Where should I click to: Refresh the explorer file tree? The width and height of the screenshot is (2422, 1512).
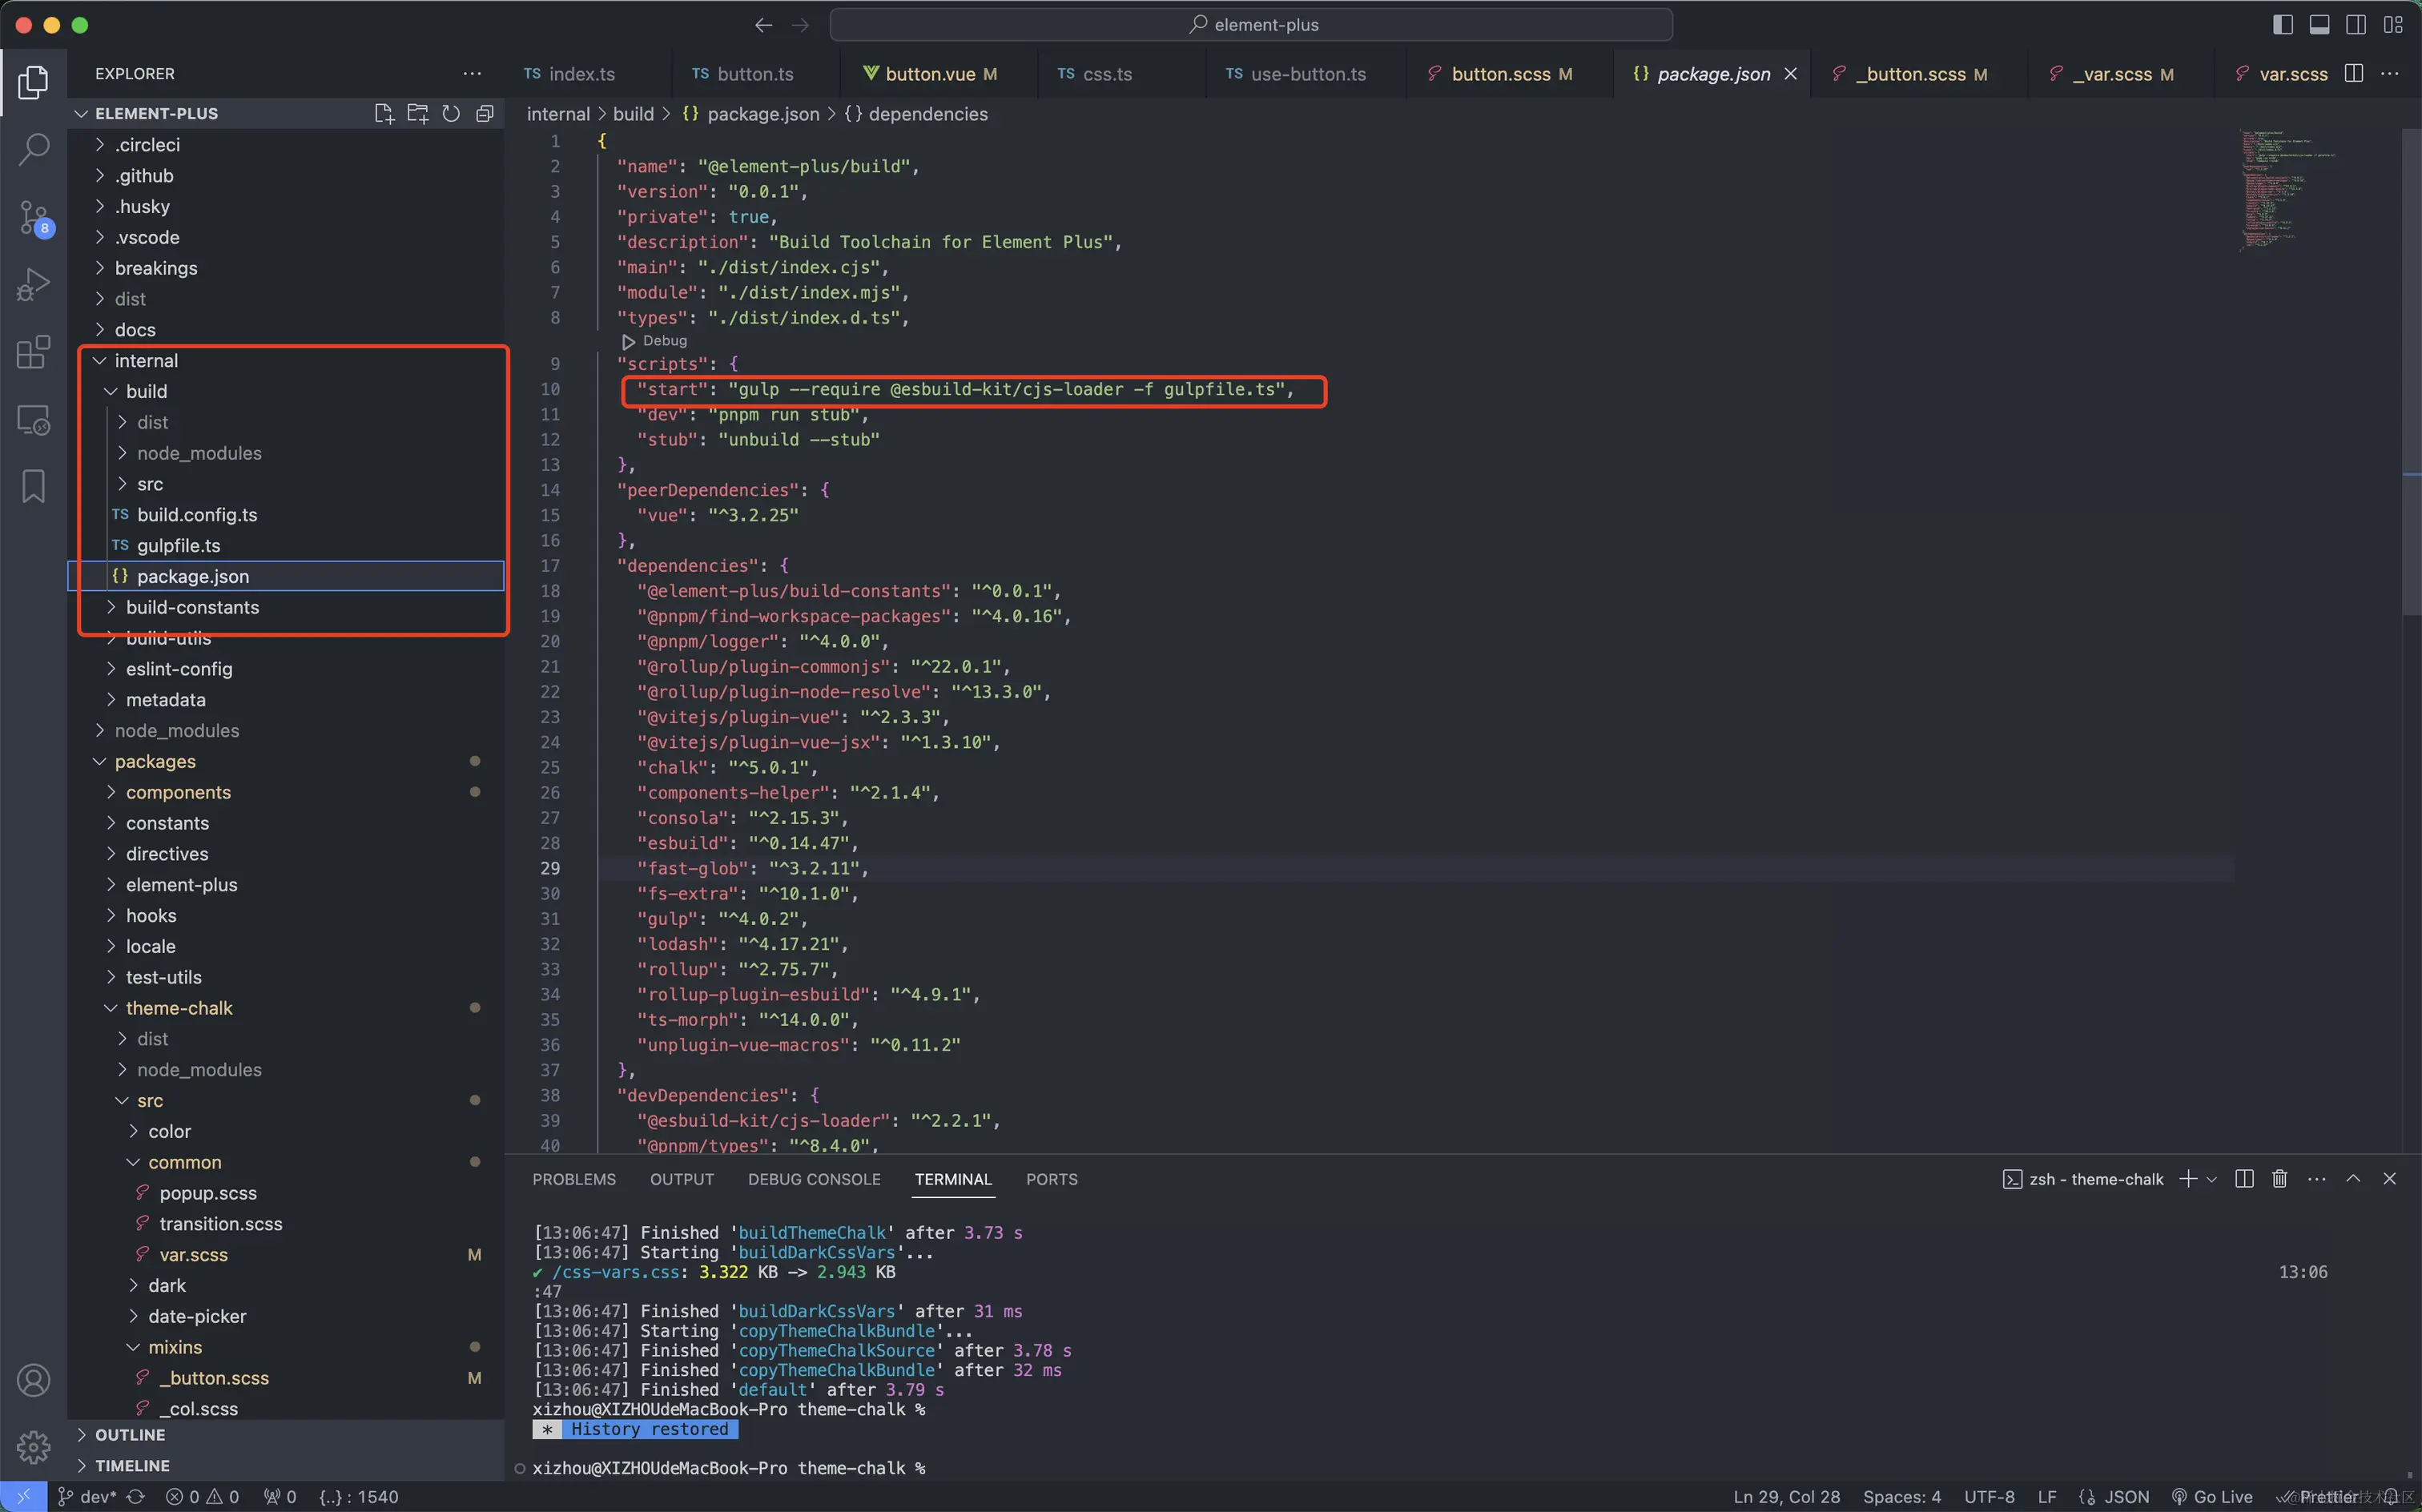(x=451, y=114)
